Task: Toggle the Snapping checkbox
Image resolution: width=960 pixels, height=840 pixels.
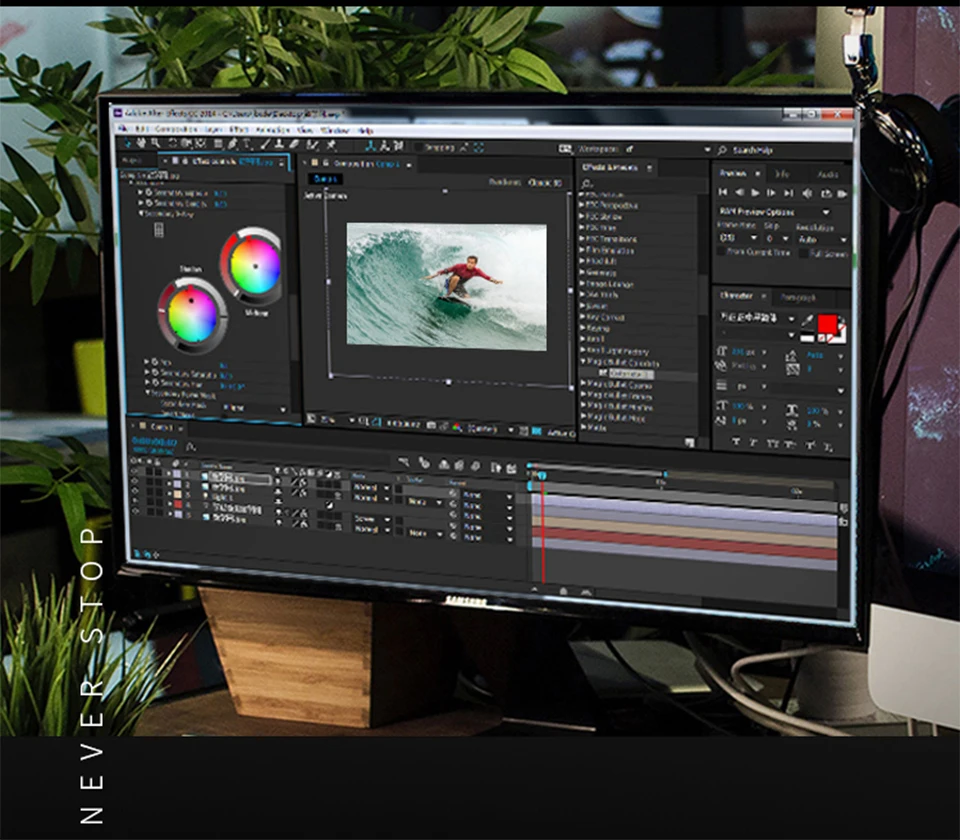Action: point(419,147)
